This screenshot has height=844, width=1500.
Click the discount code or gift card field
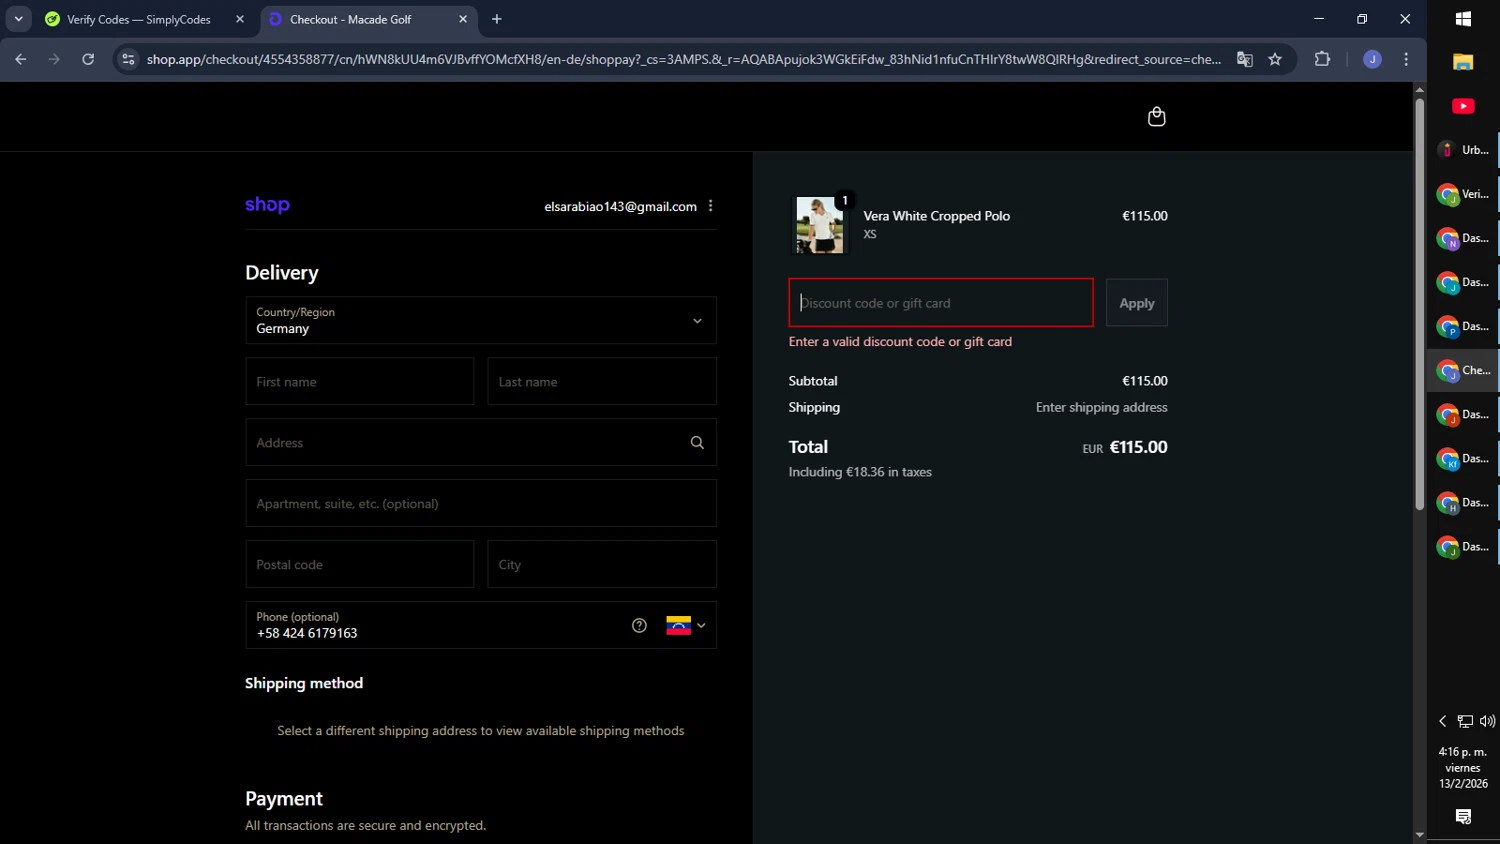[941, 303]
